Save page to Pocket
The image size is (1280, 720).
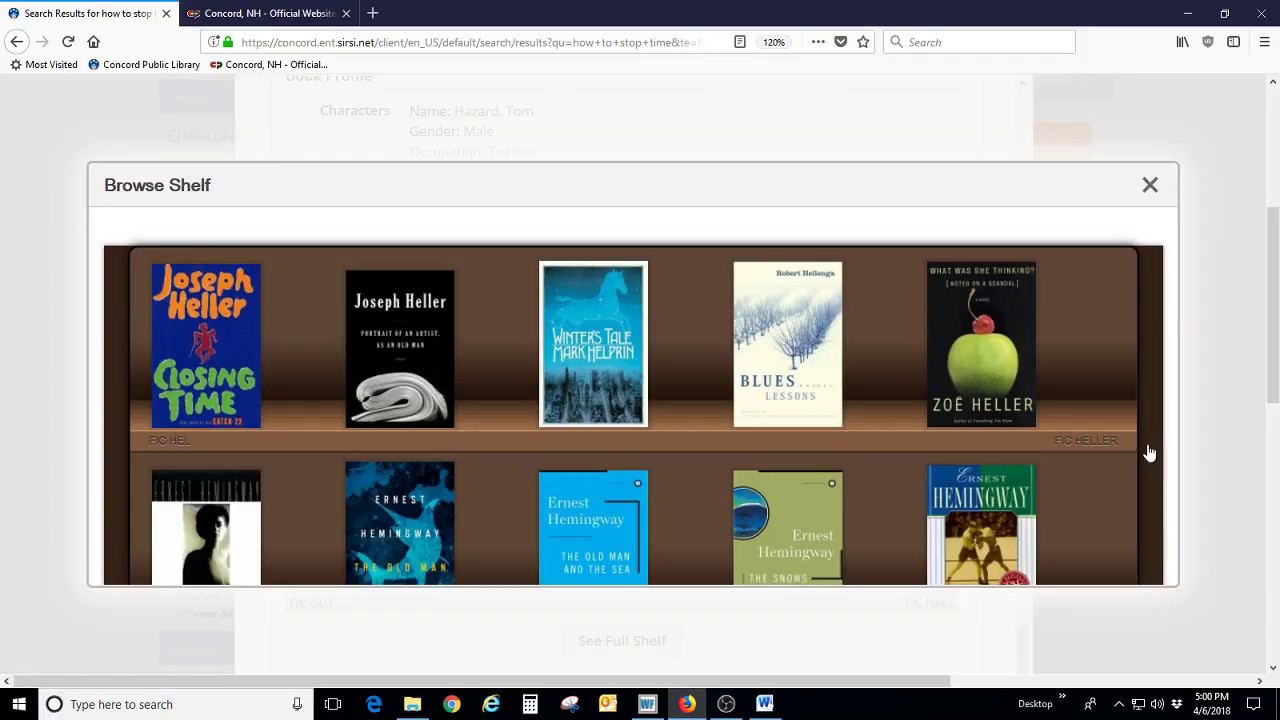pyautogui.click(x=841, y=42)
